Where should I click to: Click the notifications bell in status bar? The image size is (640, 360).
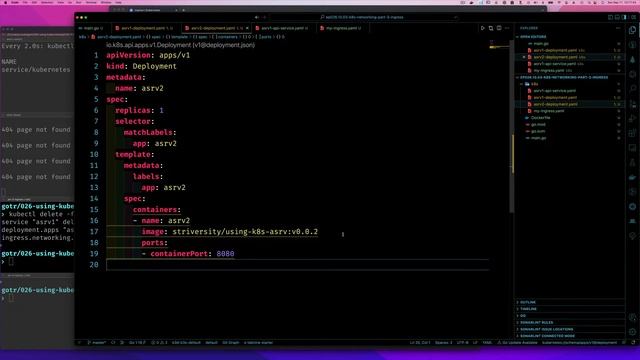[633, 343]
